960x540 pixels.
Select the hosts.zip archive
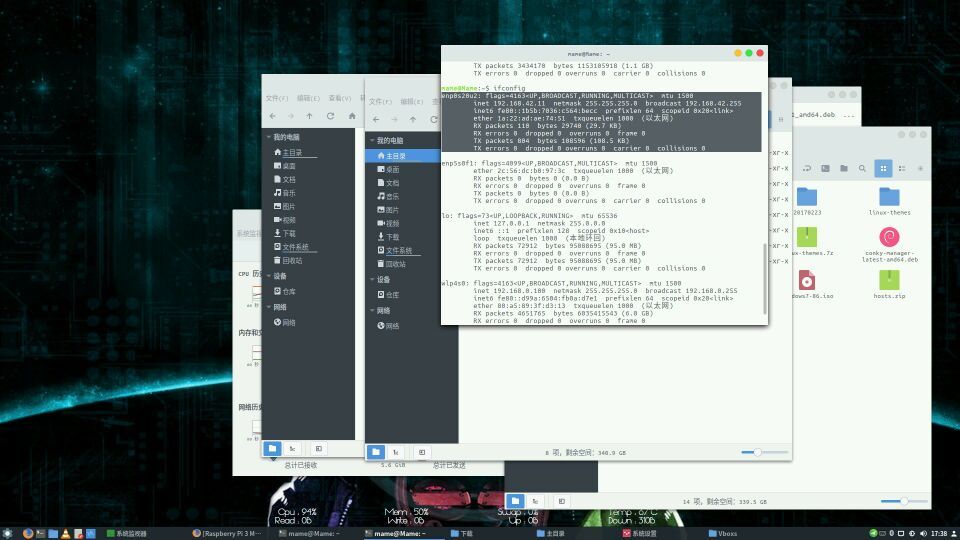889,285
